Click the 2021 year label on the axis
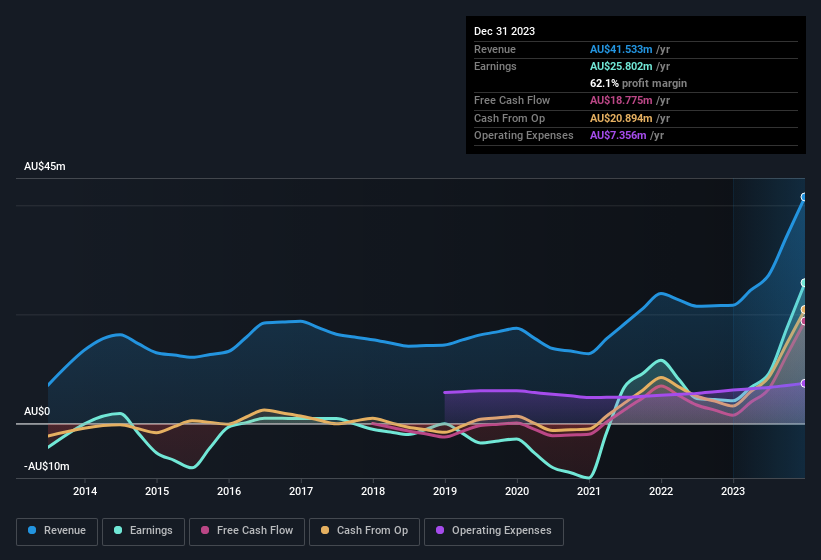Viewport: 821px width, 560px height. [x=589, y=491]
